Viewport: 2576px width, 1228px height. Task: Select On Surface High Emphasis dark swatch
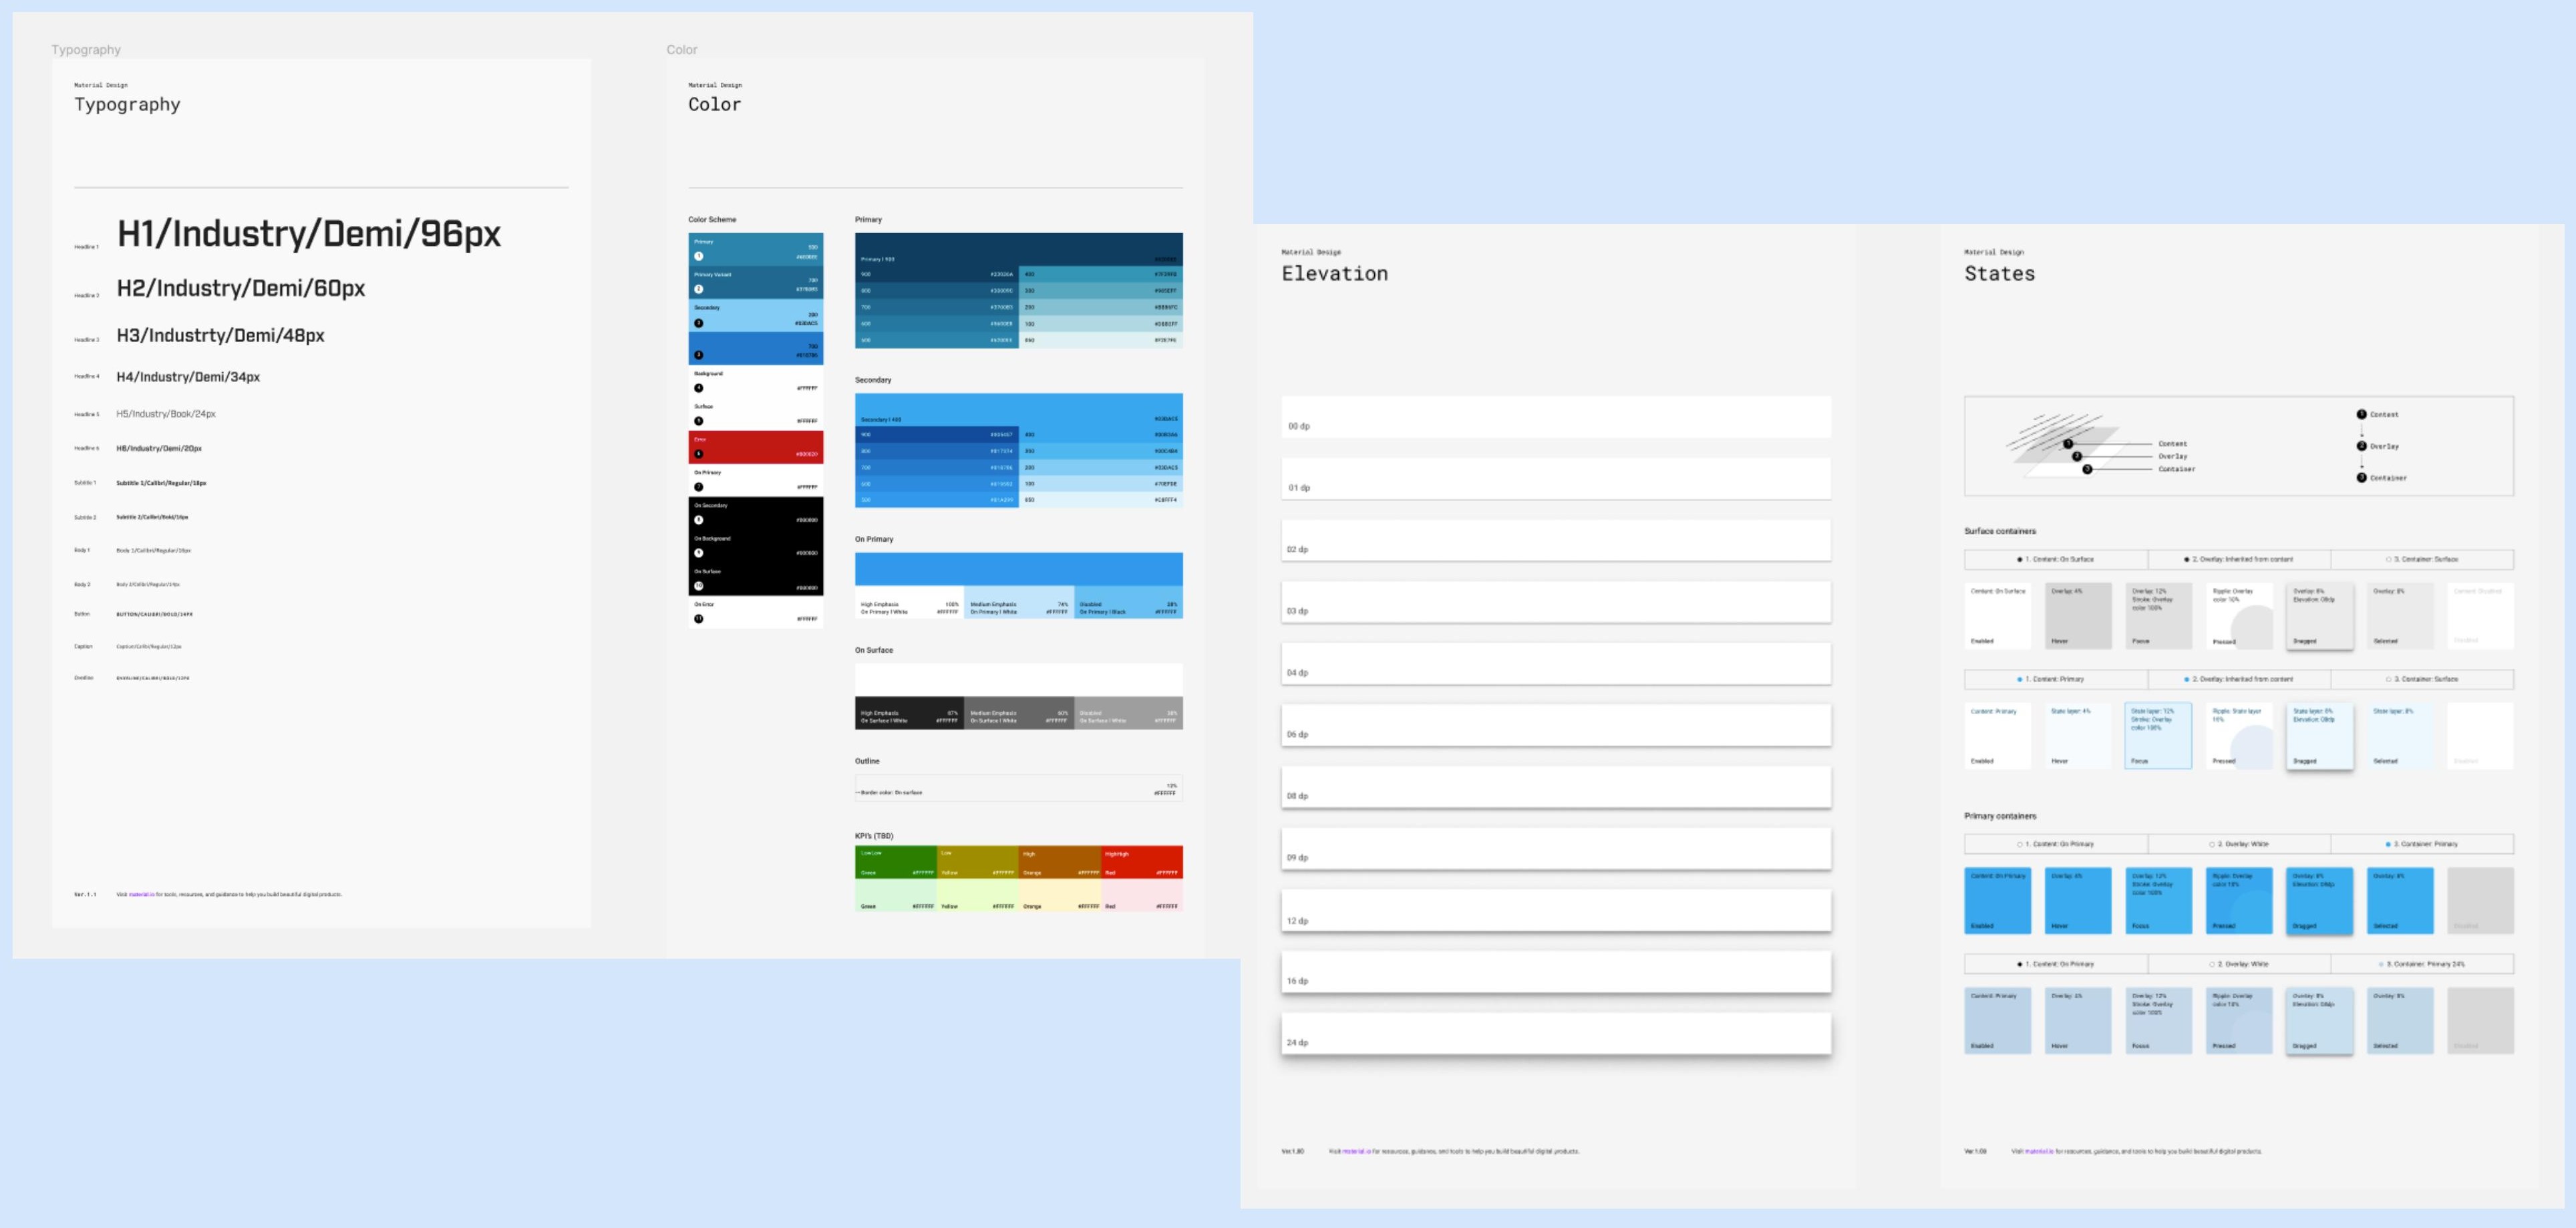tap(909, 713)
